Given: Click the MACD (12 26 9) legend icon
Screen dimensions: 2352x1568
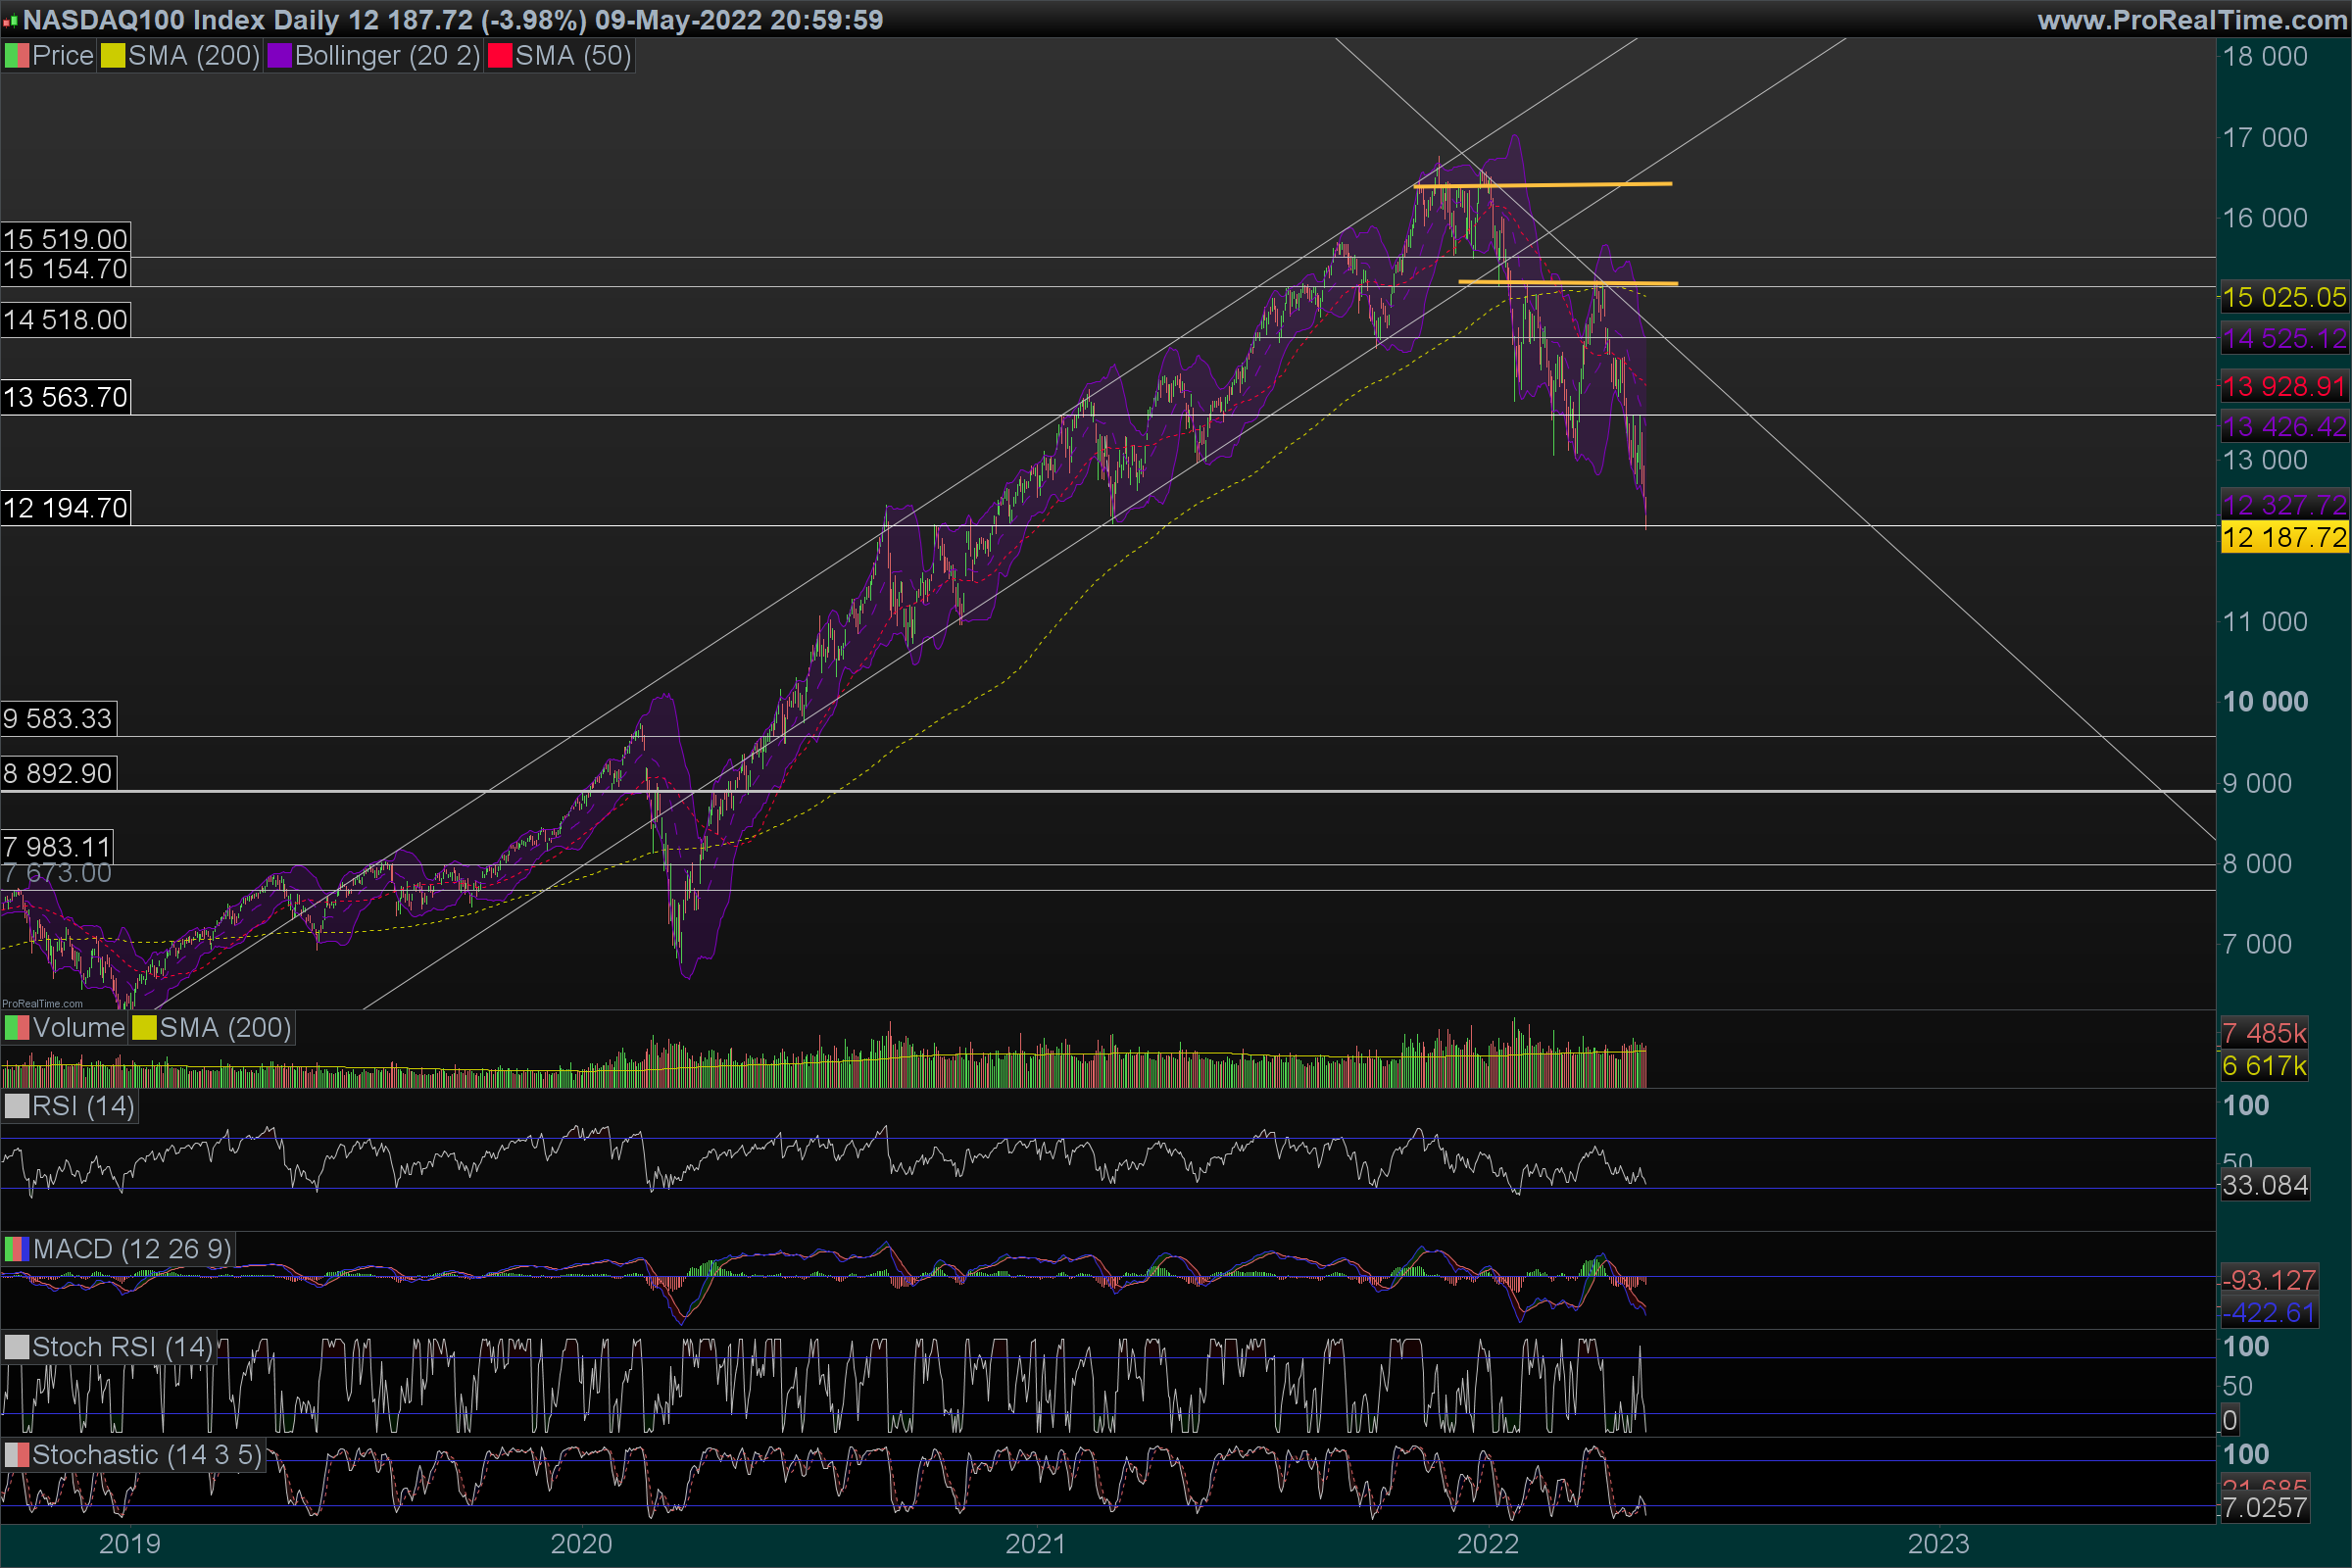Looking at the screenshot, I should tap(17, 1249).
